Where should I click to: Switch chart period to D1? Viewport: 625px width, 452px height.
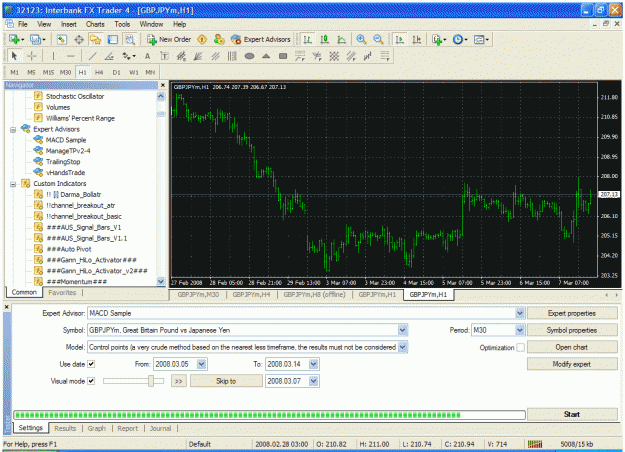point(116,72)
